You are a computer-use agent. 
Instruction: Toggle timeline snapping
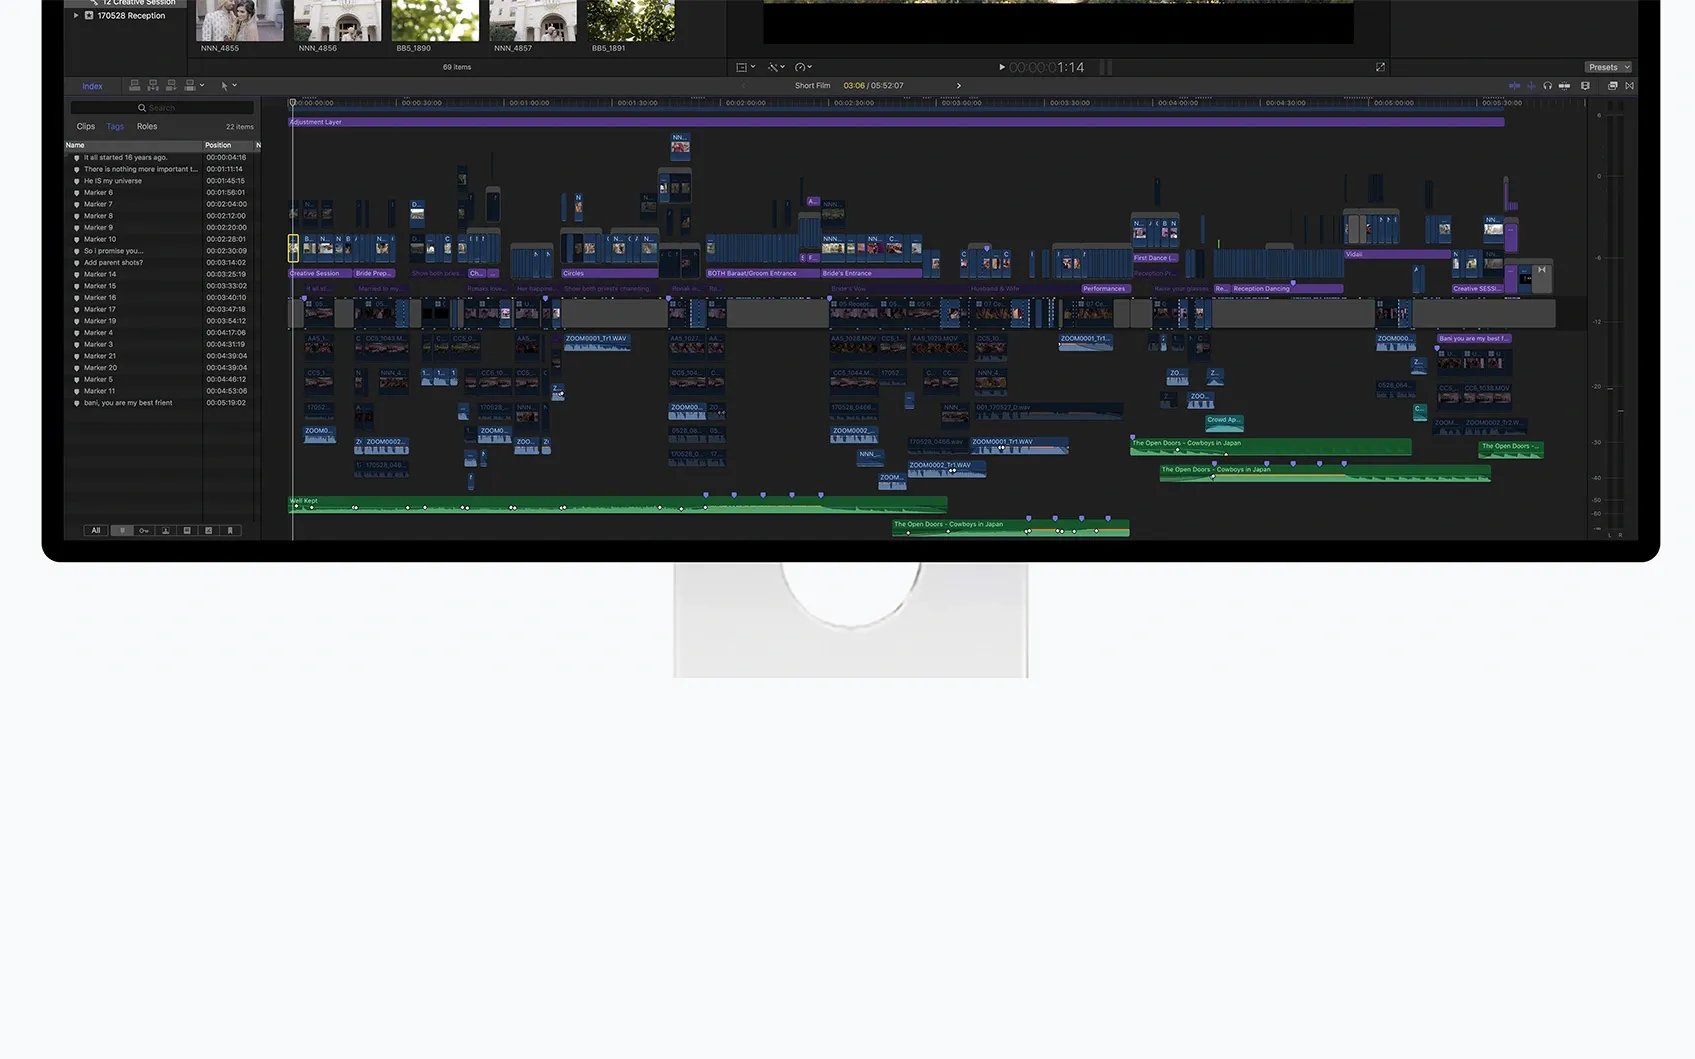coord(1565,86)
